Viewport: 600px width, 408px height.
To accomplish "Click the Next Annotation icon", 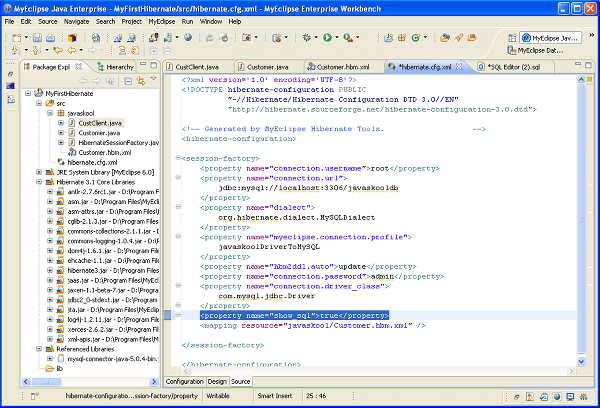I will (16, 50).
